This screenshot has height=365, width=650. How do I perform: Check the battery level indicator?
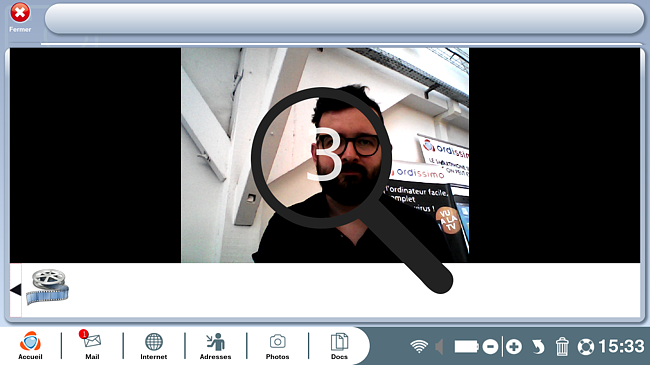[466, 346]
